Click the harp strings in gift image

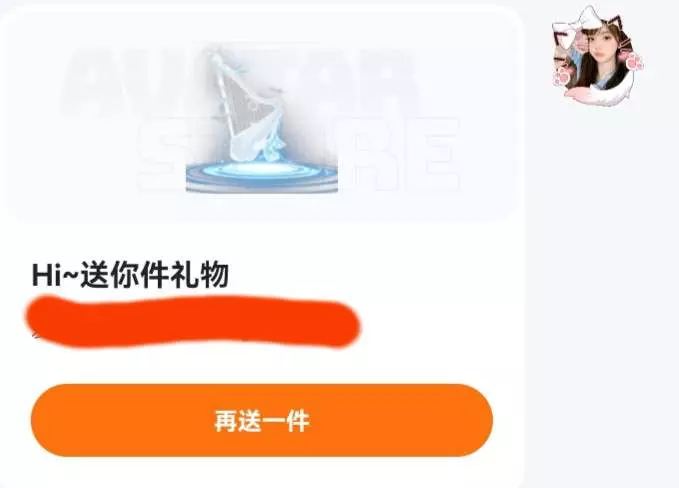(247, 108)
